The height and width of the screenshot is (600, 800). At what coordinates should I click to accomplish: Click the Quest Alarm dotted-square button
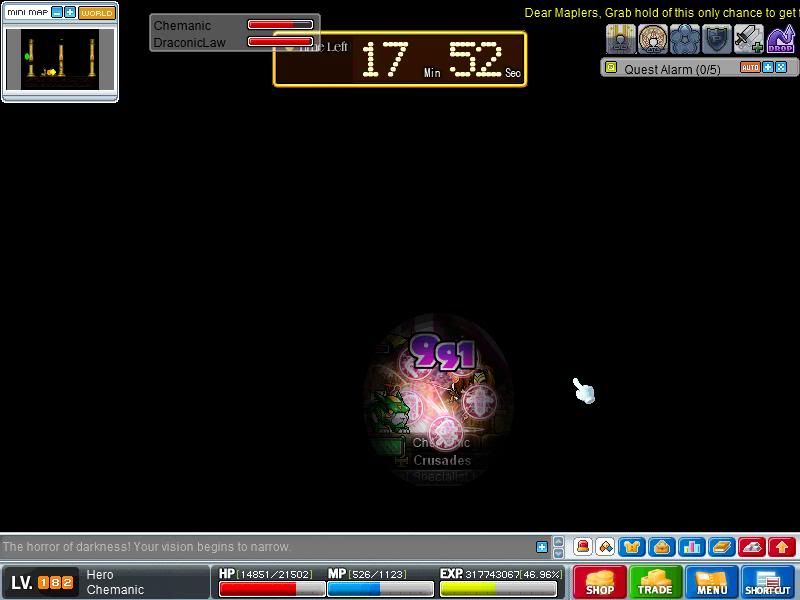[781, 67]
